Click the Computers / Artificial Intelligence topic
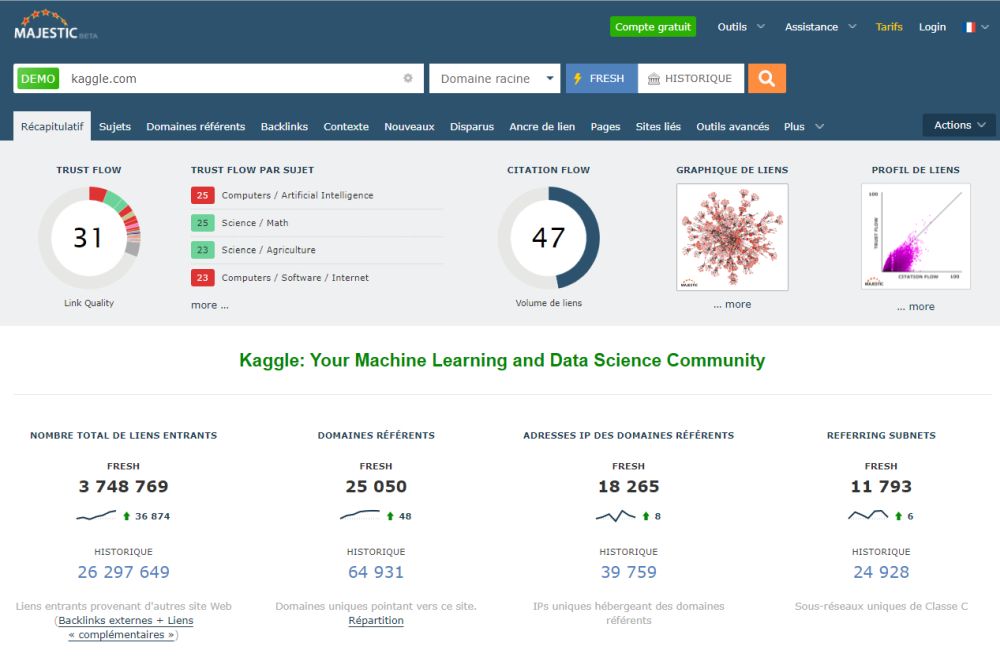1000x669 pixels. [x=297, y=195]
